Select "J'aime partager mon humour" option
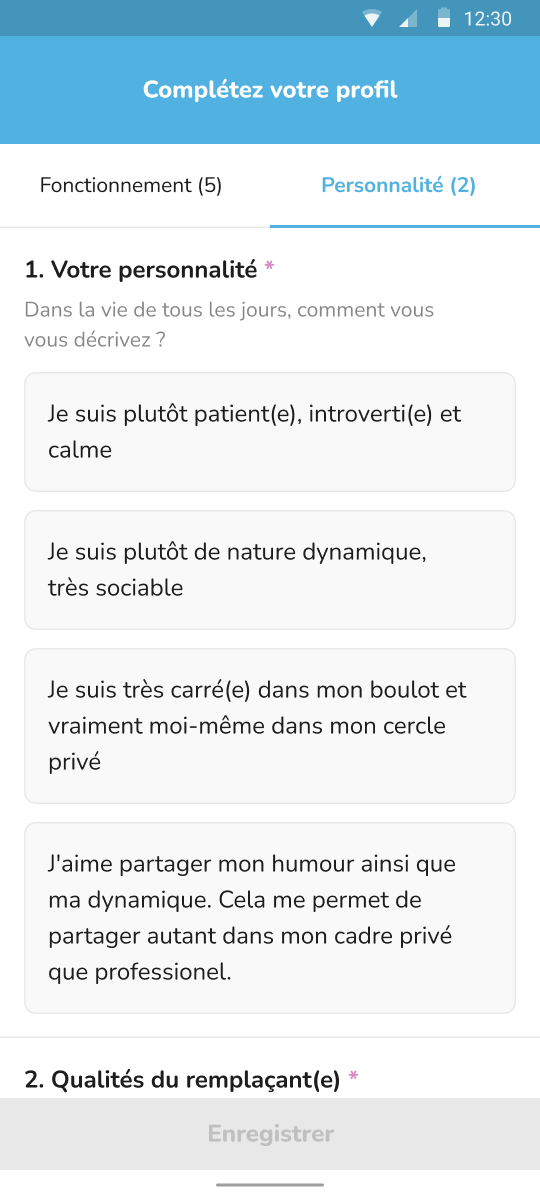The image size is (540, 1200). [270, 918]
